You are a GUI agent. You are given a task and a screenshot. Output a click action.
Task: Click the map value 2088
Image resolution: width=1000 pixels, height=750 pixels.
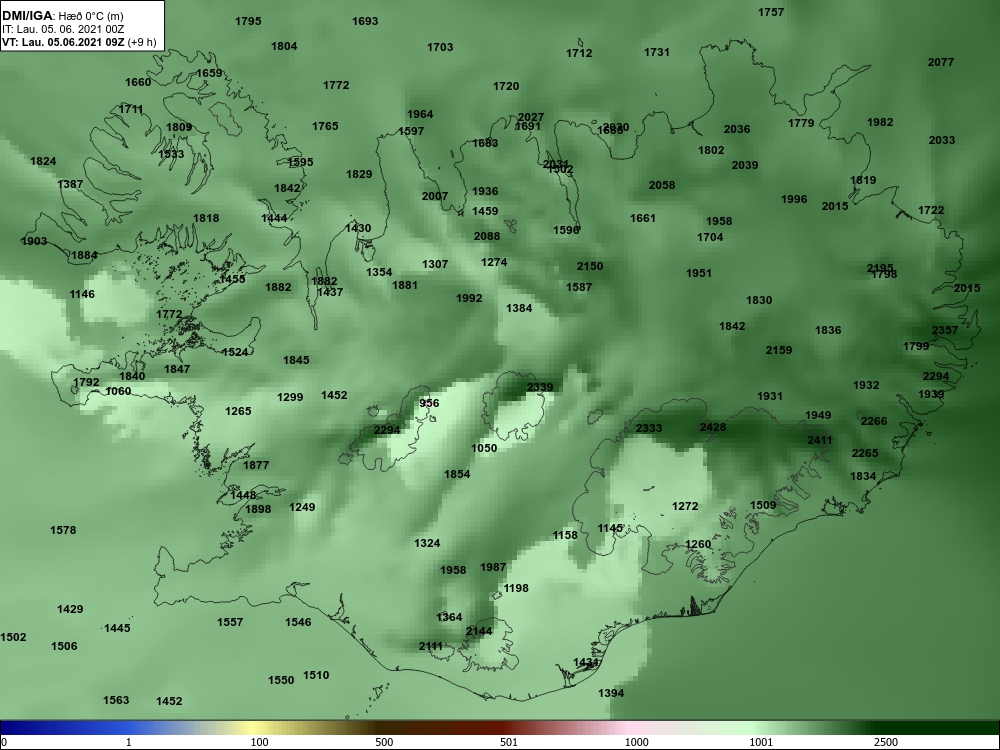pyautogui.click(x=487, y=236)
